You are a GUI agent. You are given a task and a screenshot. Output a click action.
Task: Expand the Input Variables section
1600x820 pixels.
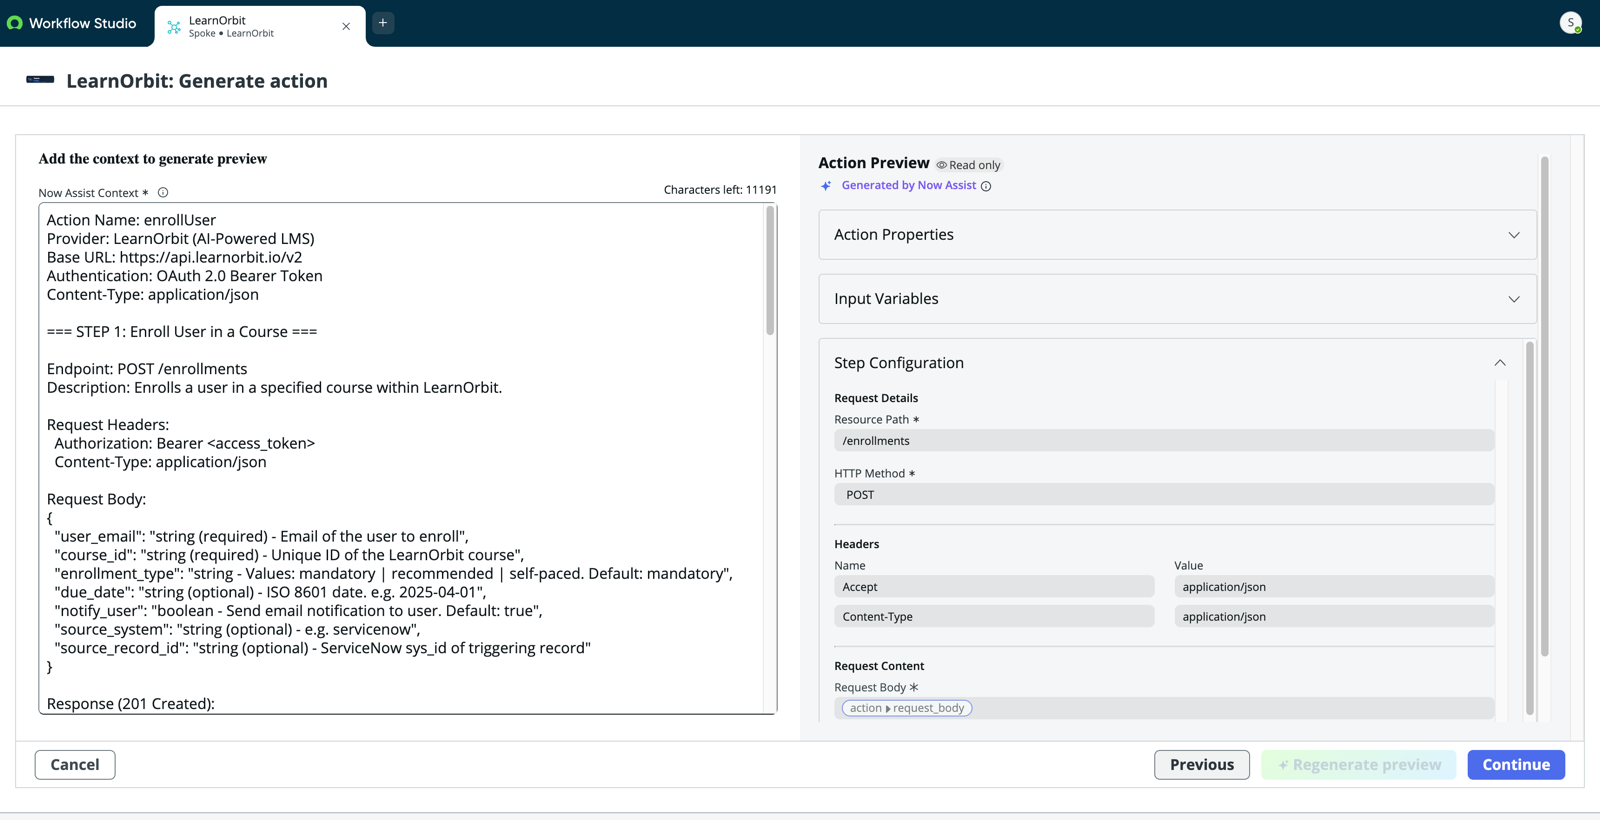1177,299
